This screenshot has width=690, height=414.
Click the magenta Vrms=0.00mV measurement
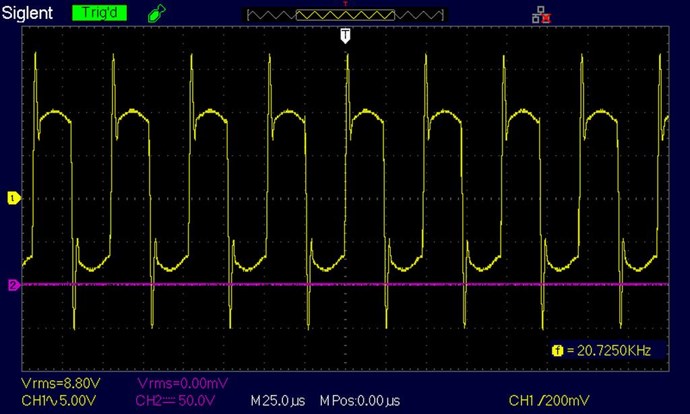pos(183,383)
